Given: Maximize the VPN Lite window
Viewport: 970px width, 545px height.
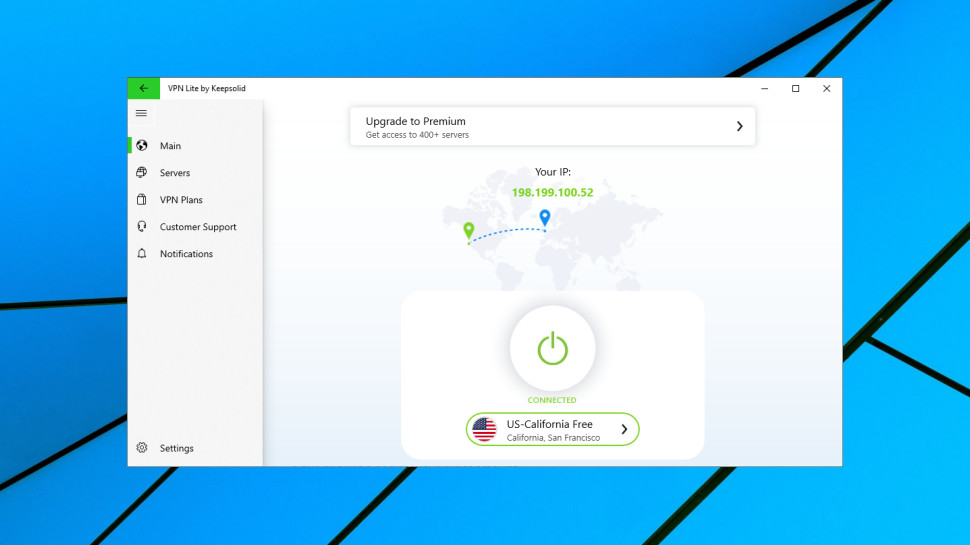Looking at the screenshot, I should (796, 88).
